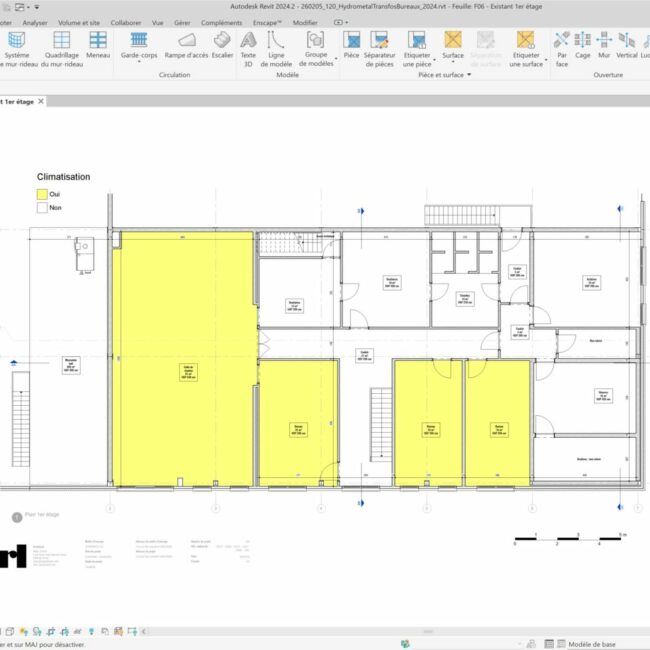Open the Collaborer ribbon tab
This screenshot has width=650, height=650.
(x=126, y=23)
